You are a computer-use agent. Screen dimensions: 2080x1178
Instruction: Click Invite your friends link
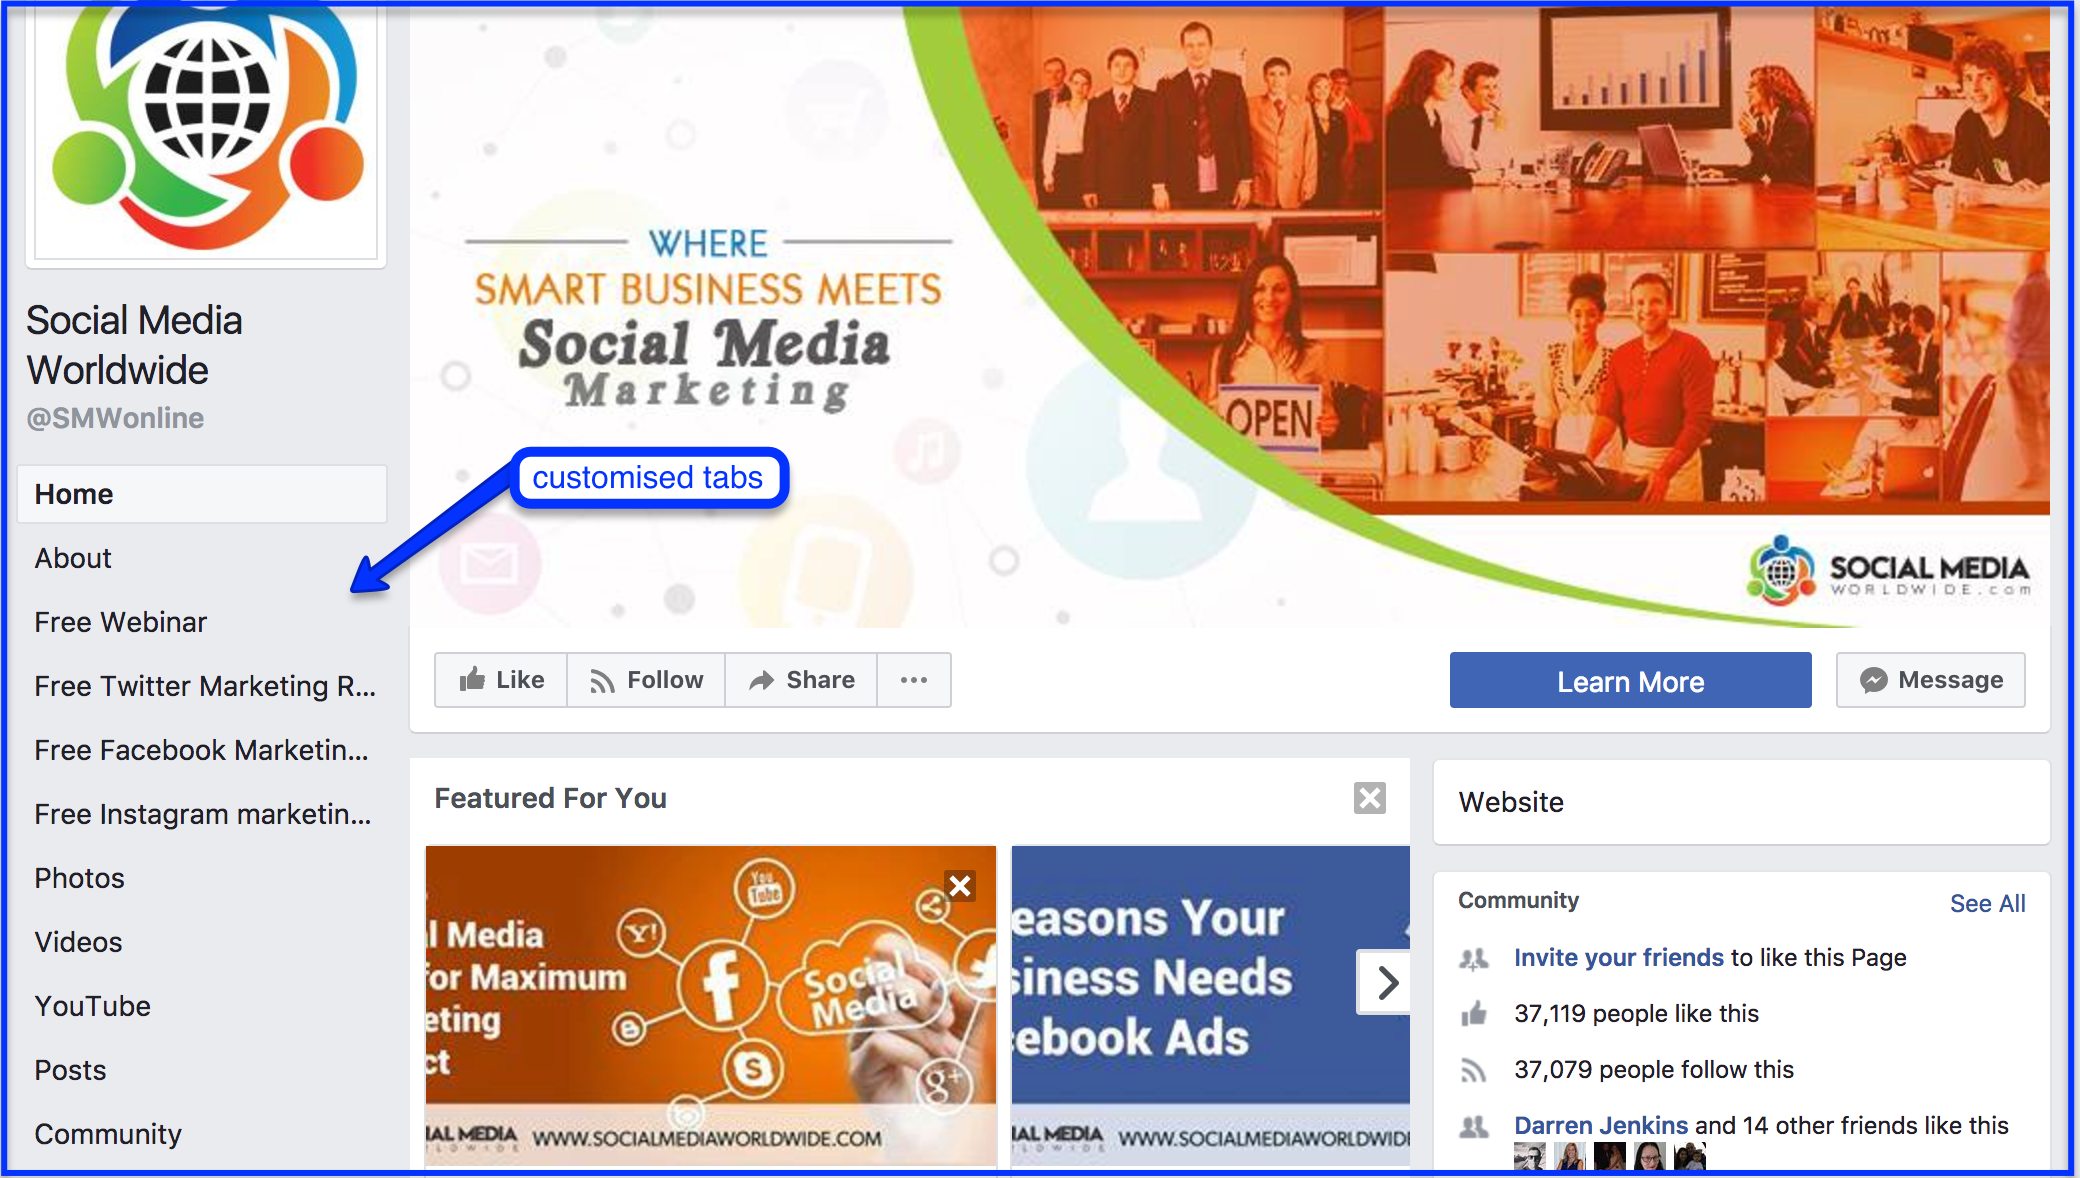pyautogui.click(x=1619, y=957)
